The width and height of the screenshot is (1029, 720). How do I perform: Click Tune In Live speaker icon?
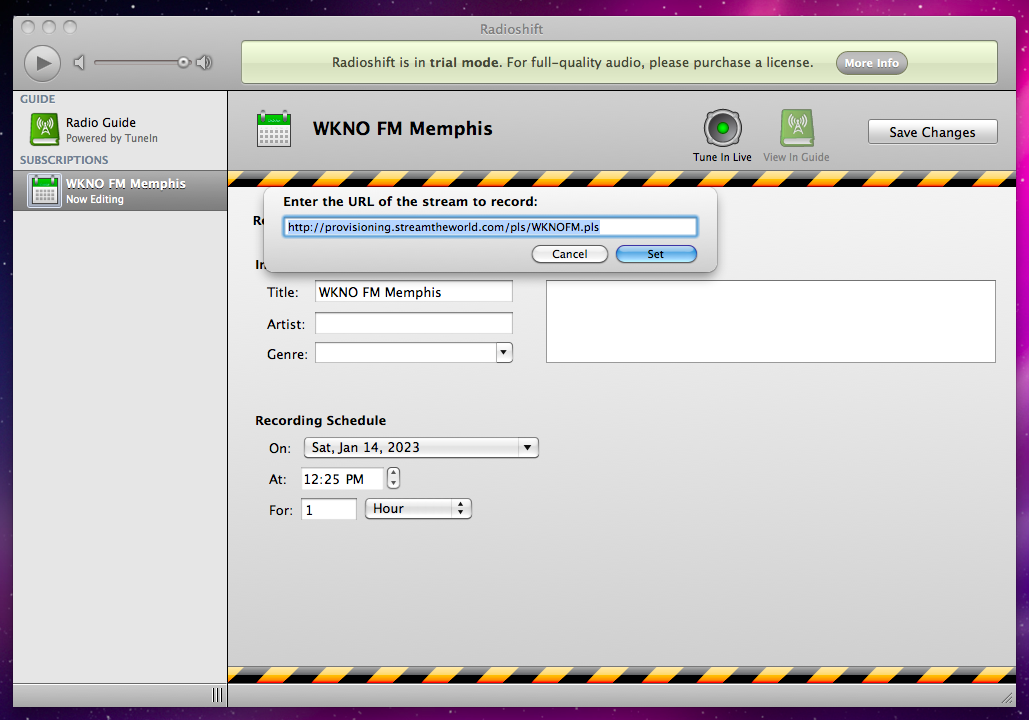[x=723, y=128]
